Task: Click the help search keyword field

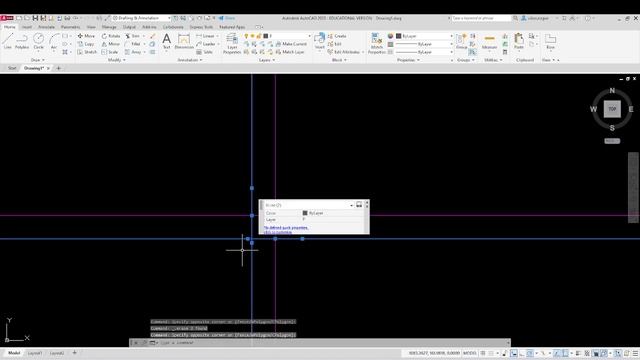Action: (480, 18)
